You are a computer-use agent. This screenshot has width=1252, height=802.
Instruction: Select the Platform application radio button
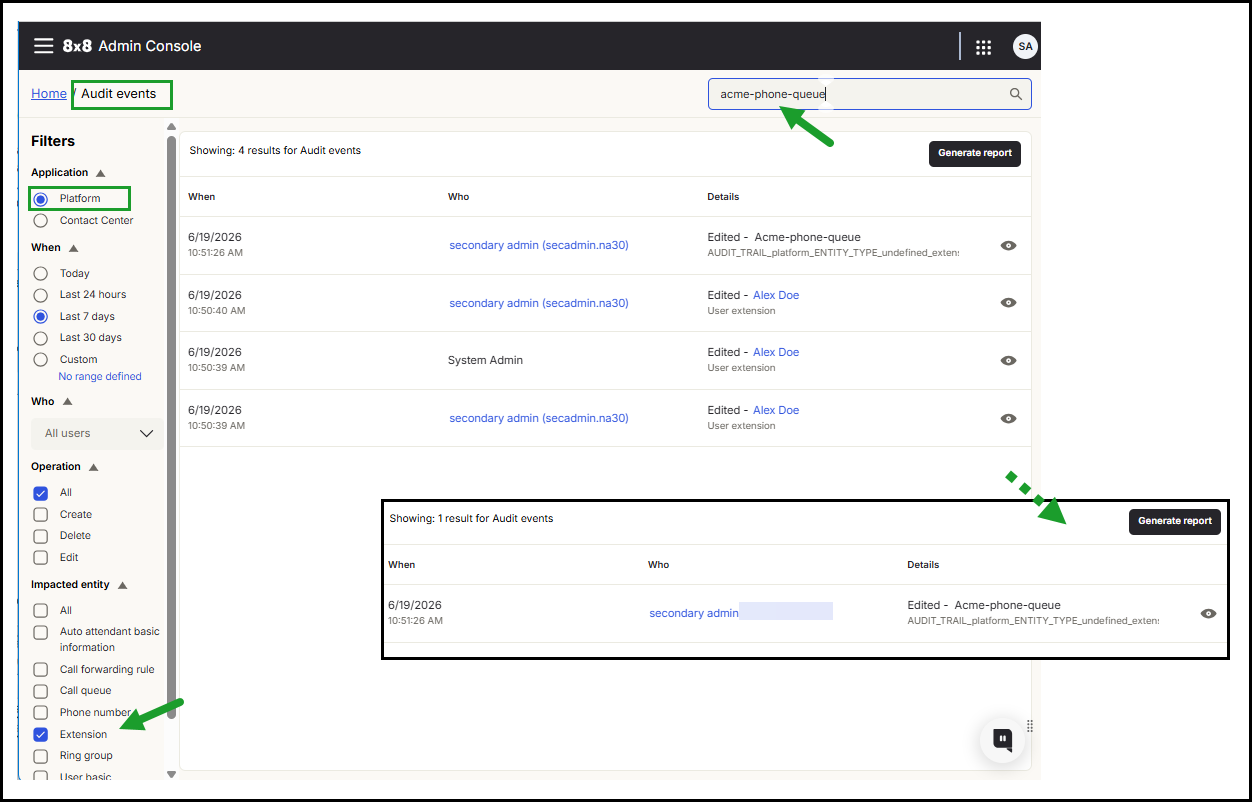coord(41,199)
